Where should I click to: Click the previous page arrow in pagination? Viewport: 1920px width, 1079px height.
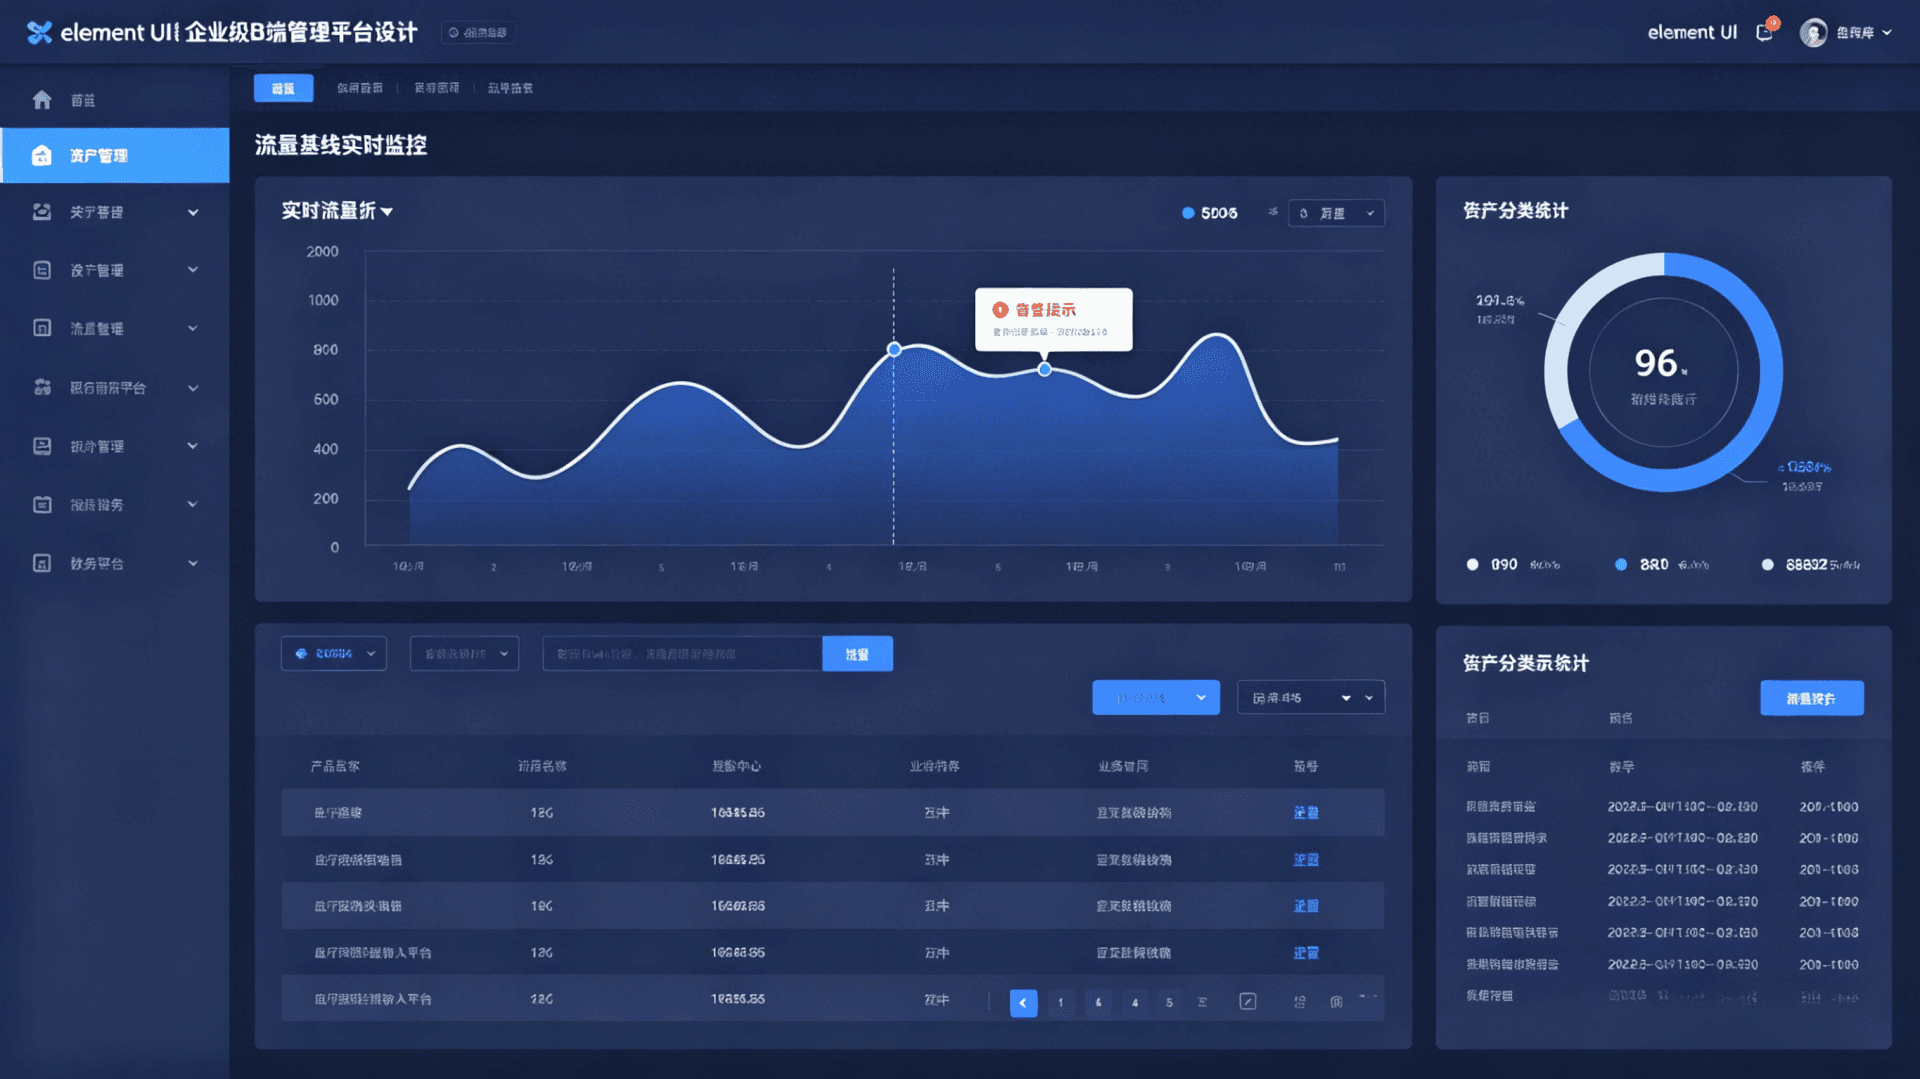point(1023,1002)
